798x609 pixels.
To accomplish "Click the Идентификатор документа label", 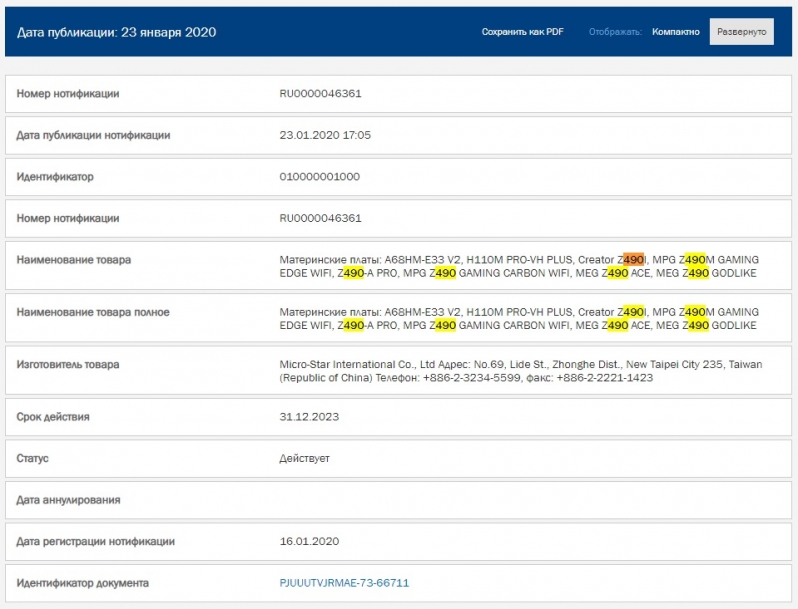I will (x=82, y=583).
